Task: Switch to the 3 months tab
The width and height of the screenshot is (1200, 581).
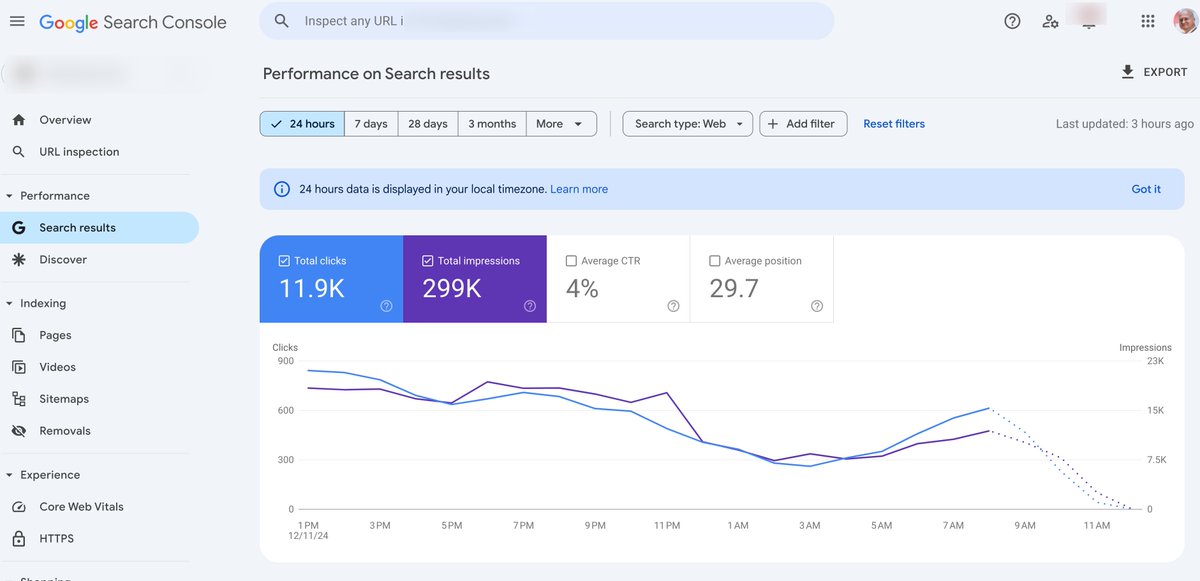Action: [x=491, y=123]
